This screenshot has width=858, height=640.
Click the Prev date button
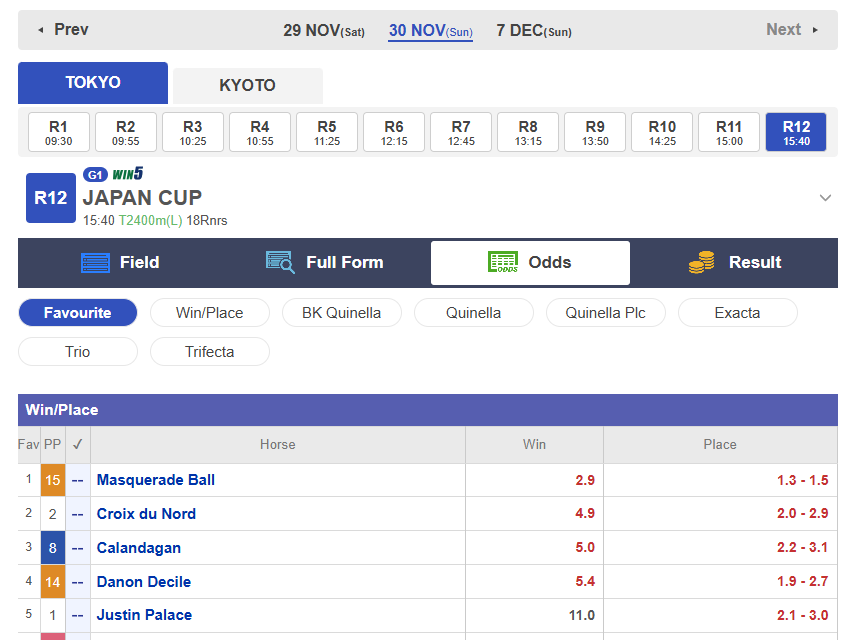63,30
